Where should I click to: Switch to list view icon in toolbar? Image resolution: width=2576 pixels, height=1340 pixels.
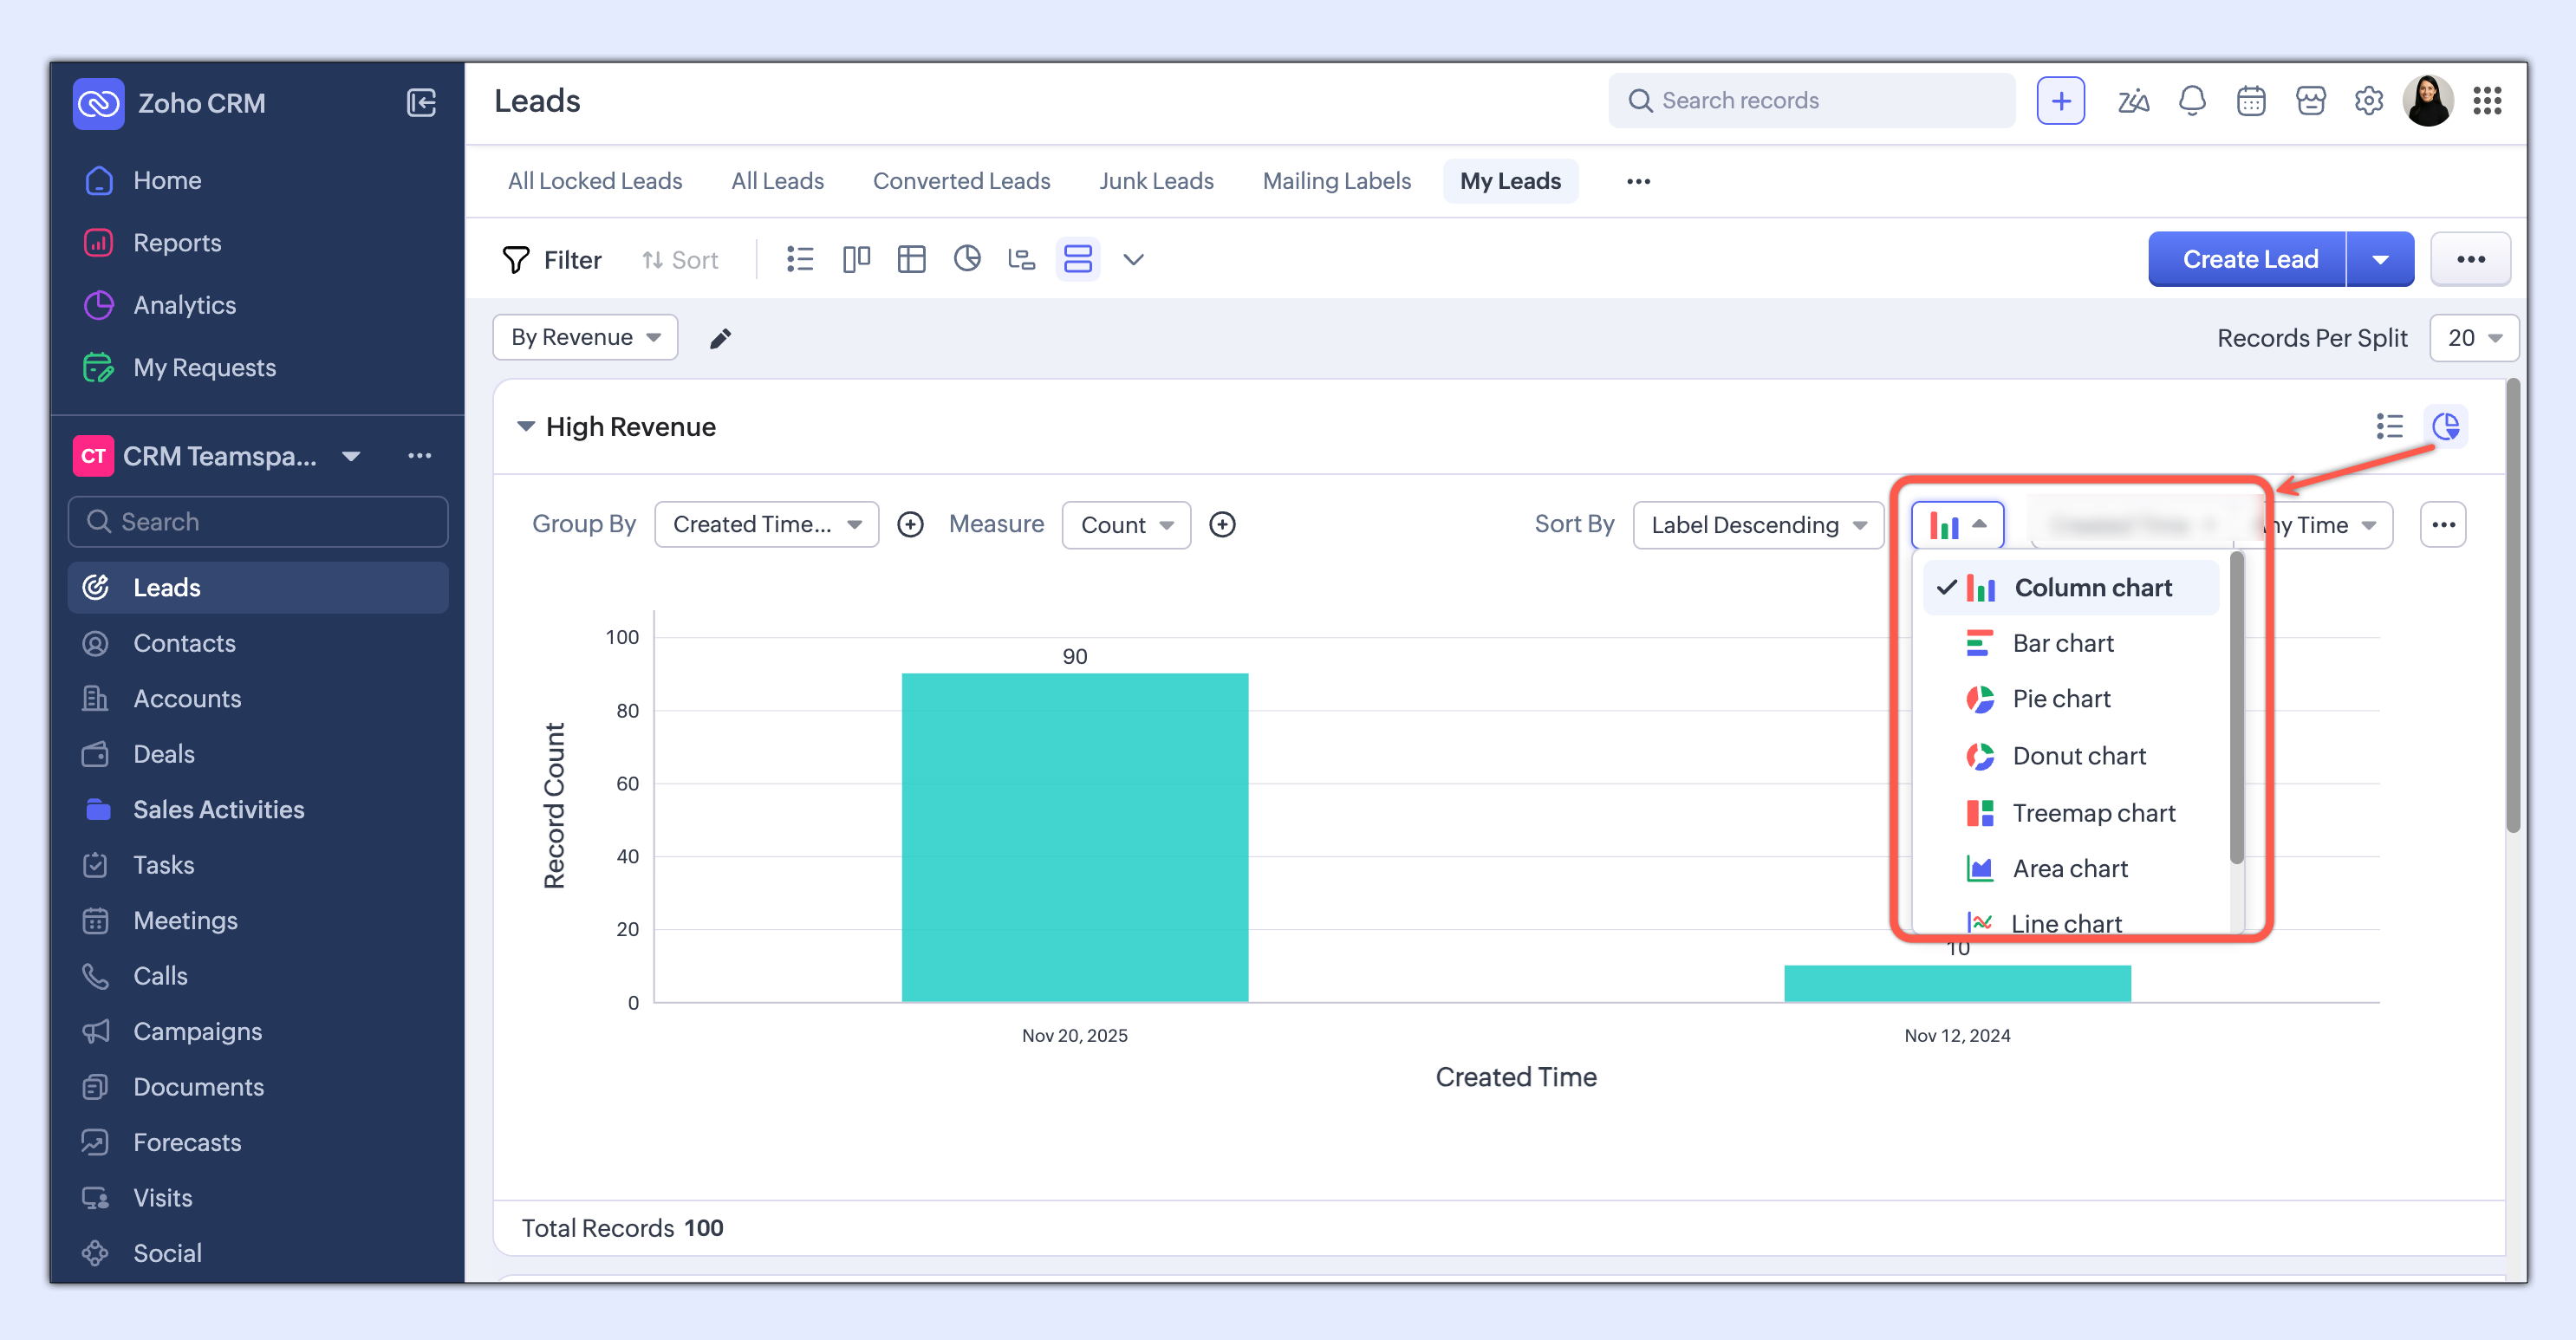[800, 260]
